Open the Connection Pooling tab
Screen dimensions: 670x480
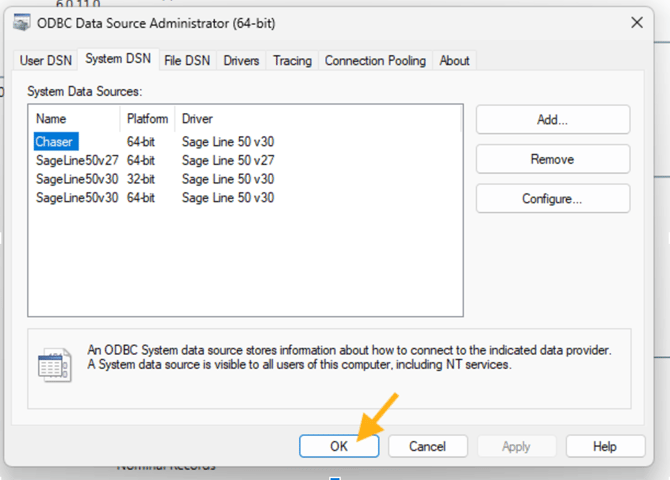tap(375, 61)
